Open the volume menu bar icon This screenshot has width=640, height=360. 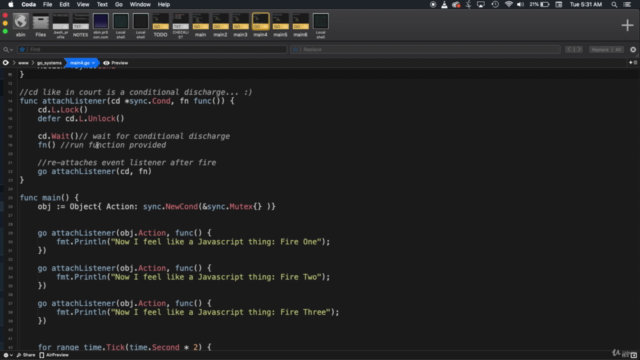[520, 4]
